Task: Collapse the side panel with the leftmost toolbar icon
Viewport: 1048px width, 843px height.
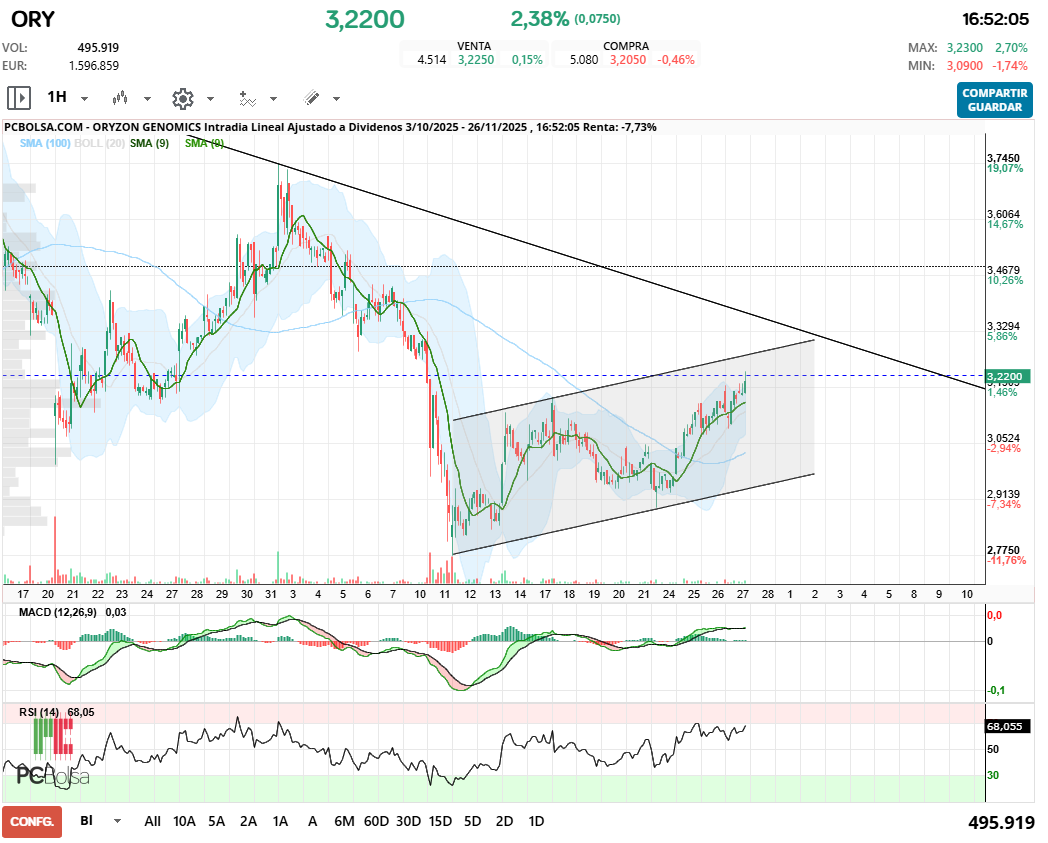Action: pos(18,98)
